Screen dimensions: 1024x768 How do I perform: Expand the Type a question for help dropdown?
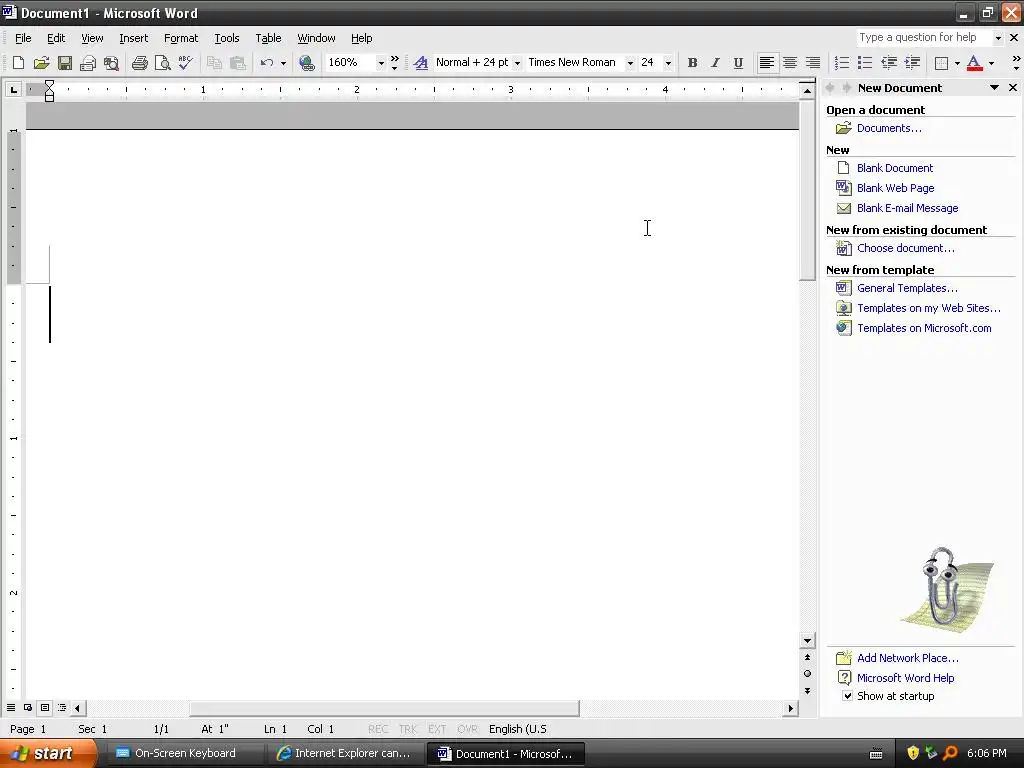(997, 38)
